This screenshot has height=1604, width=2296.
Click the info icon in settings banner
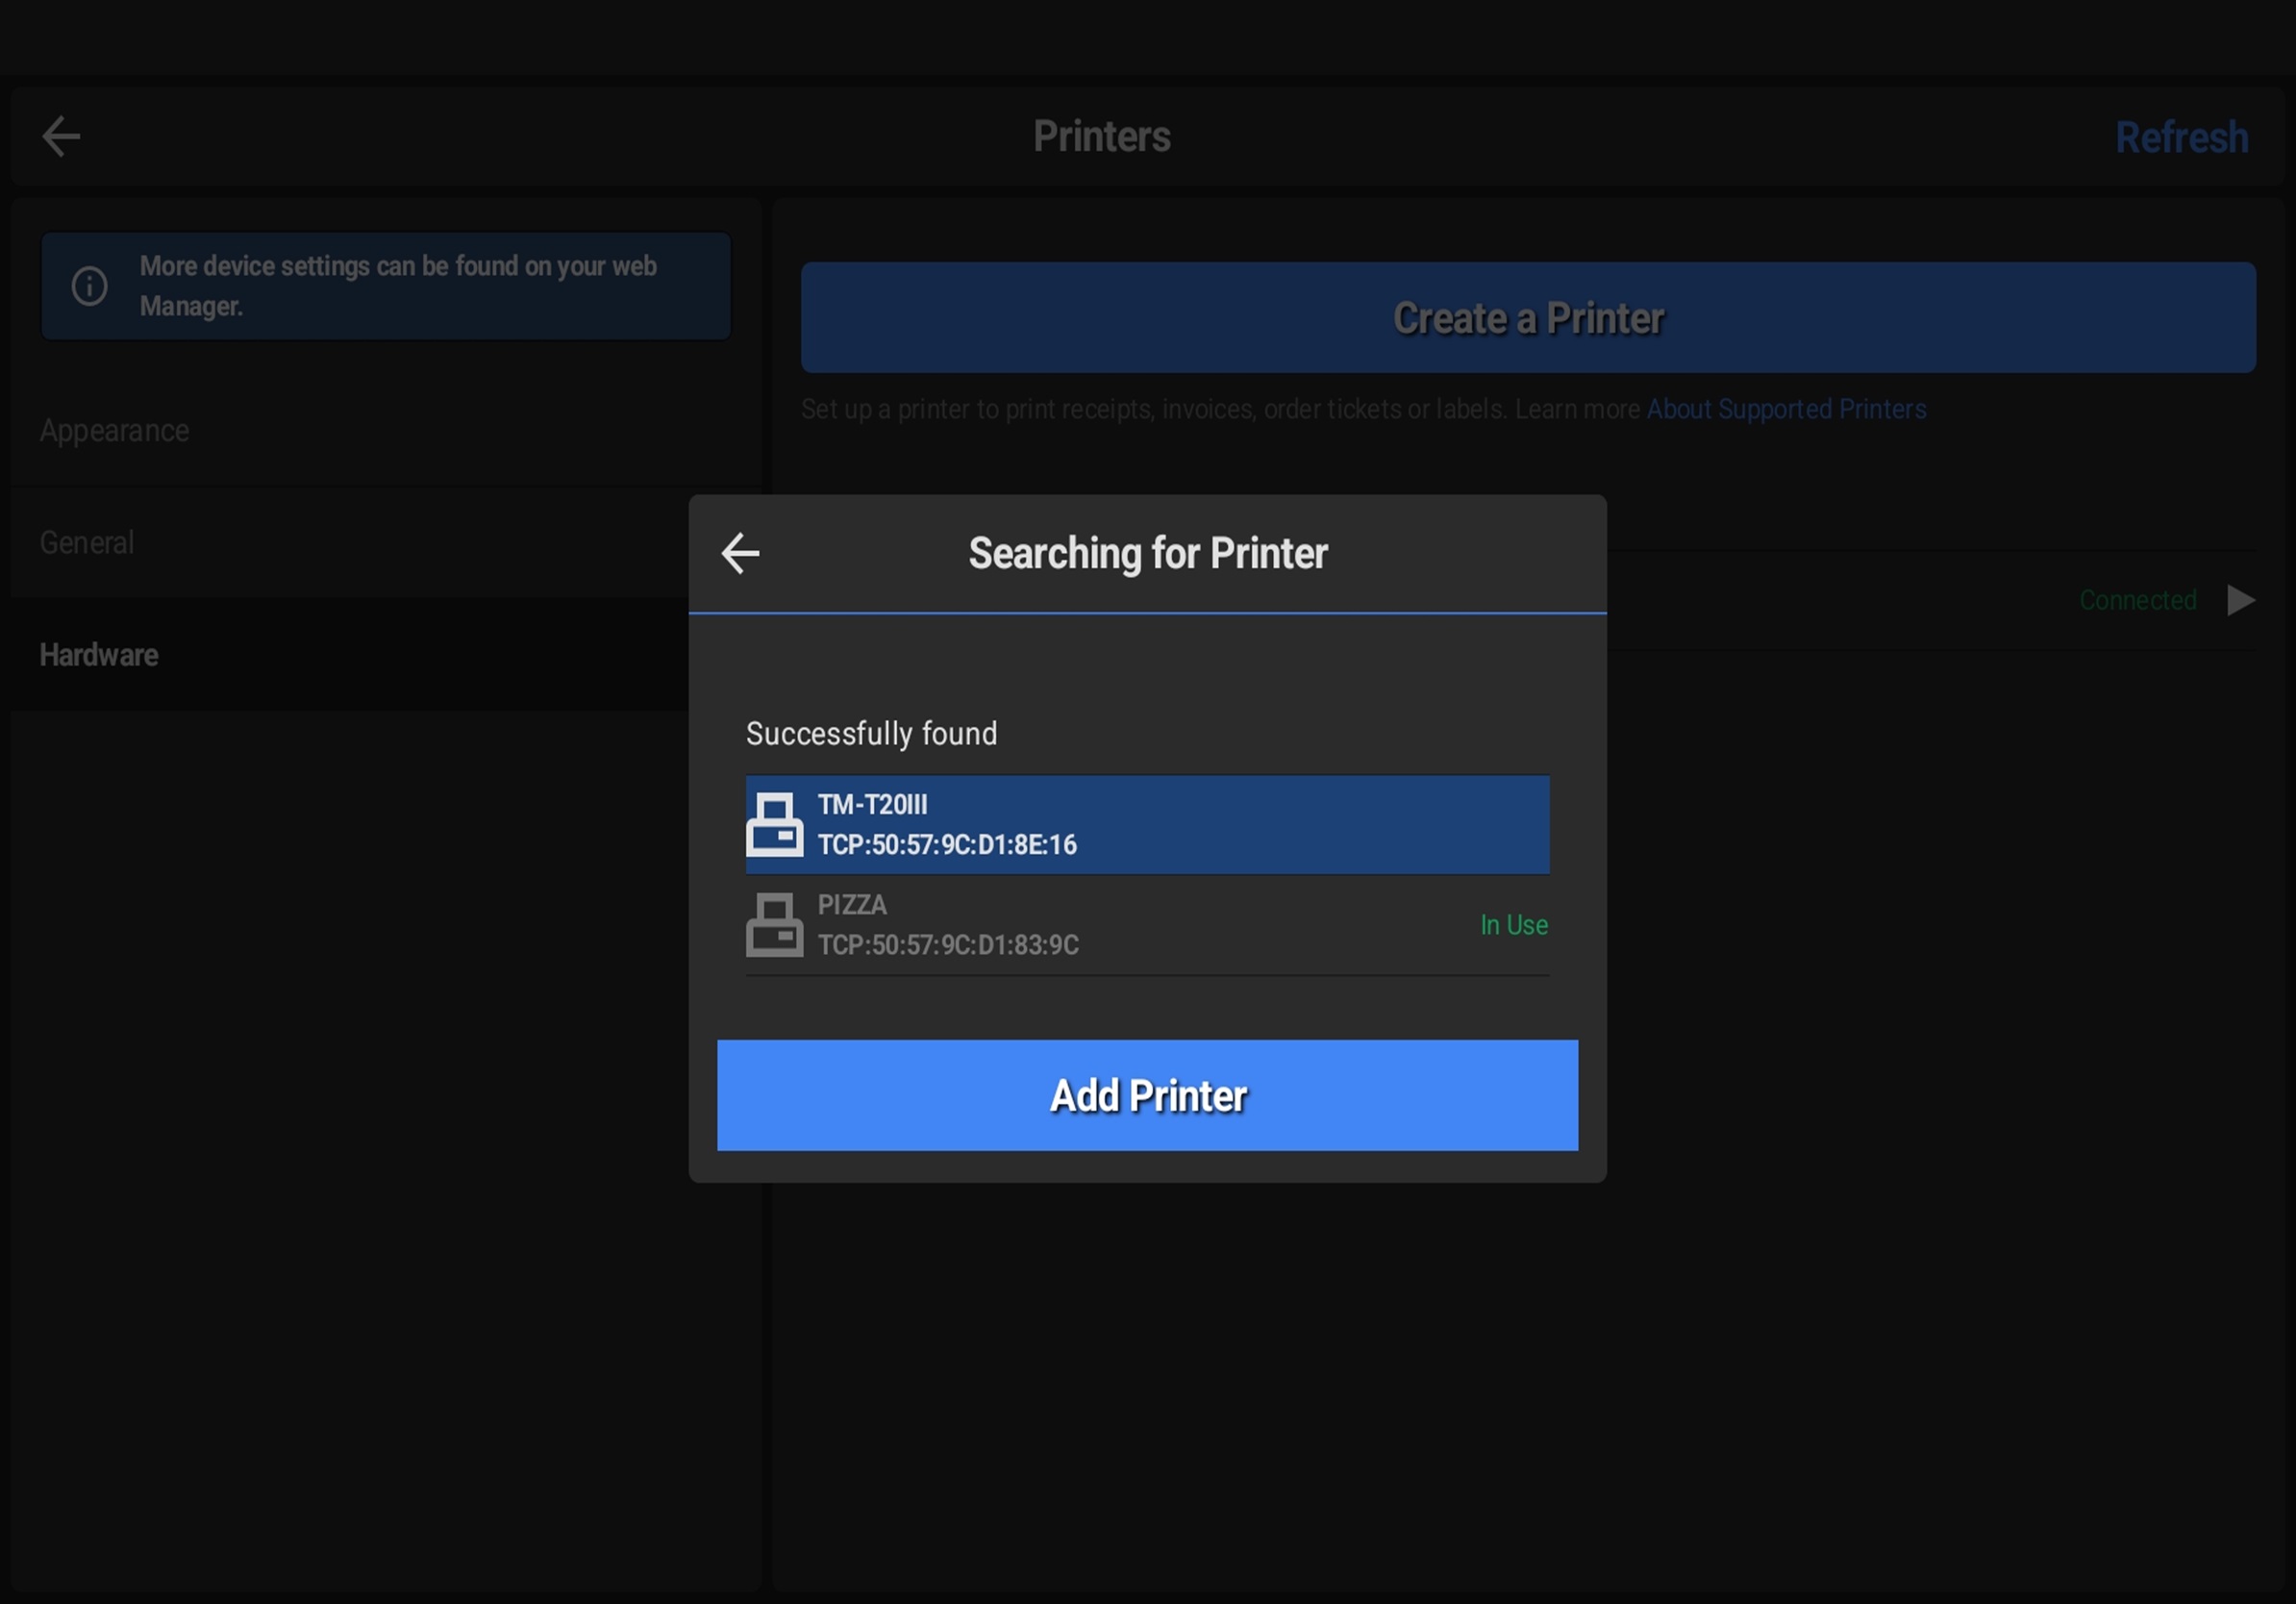(90, 286)
